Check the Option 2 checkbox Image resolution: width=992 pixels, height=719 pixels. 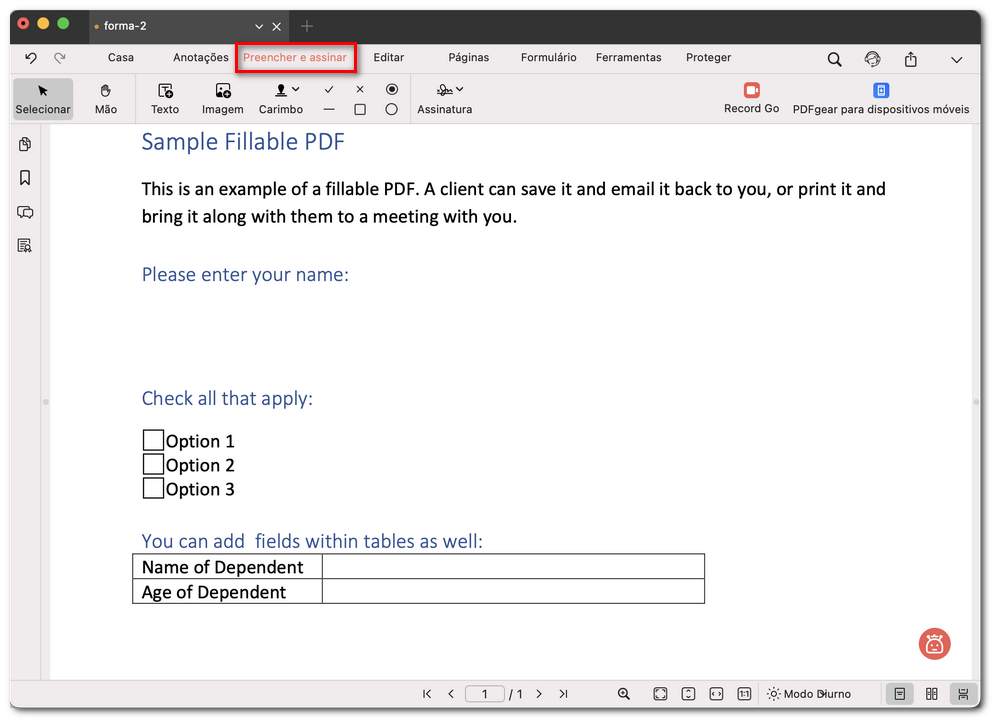(x=153, y=464)
